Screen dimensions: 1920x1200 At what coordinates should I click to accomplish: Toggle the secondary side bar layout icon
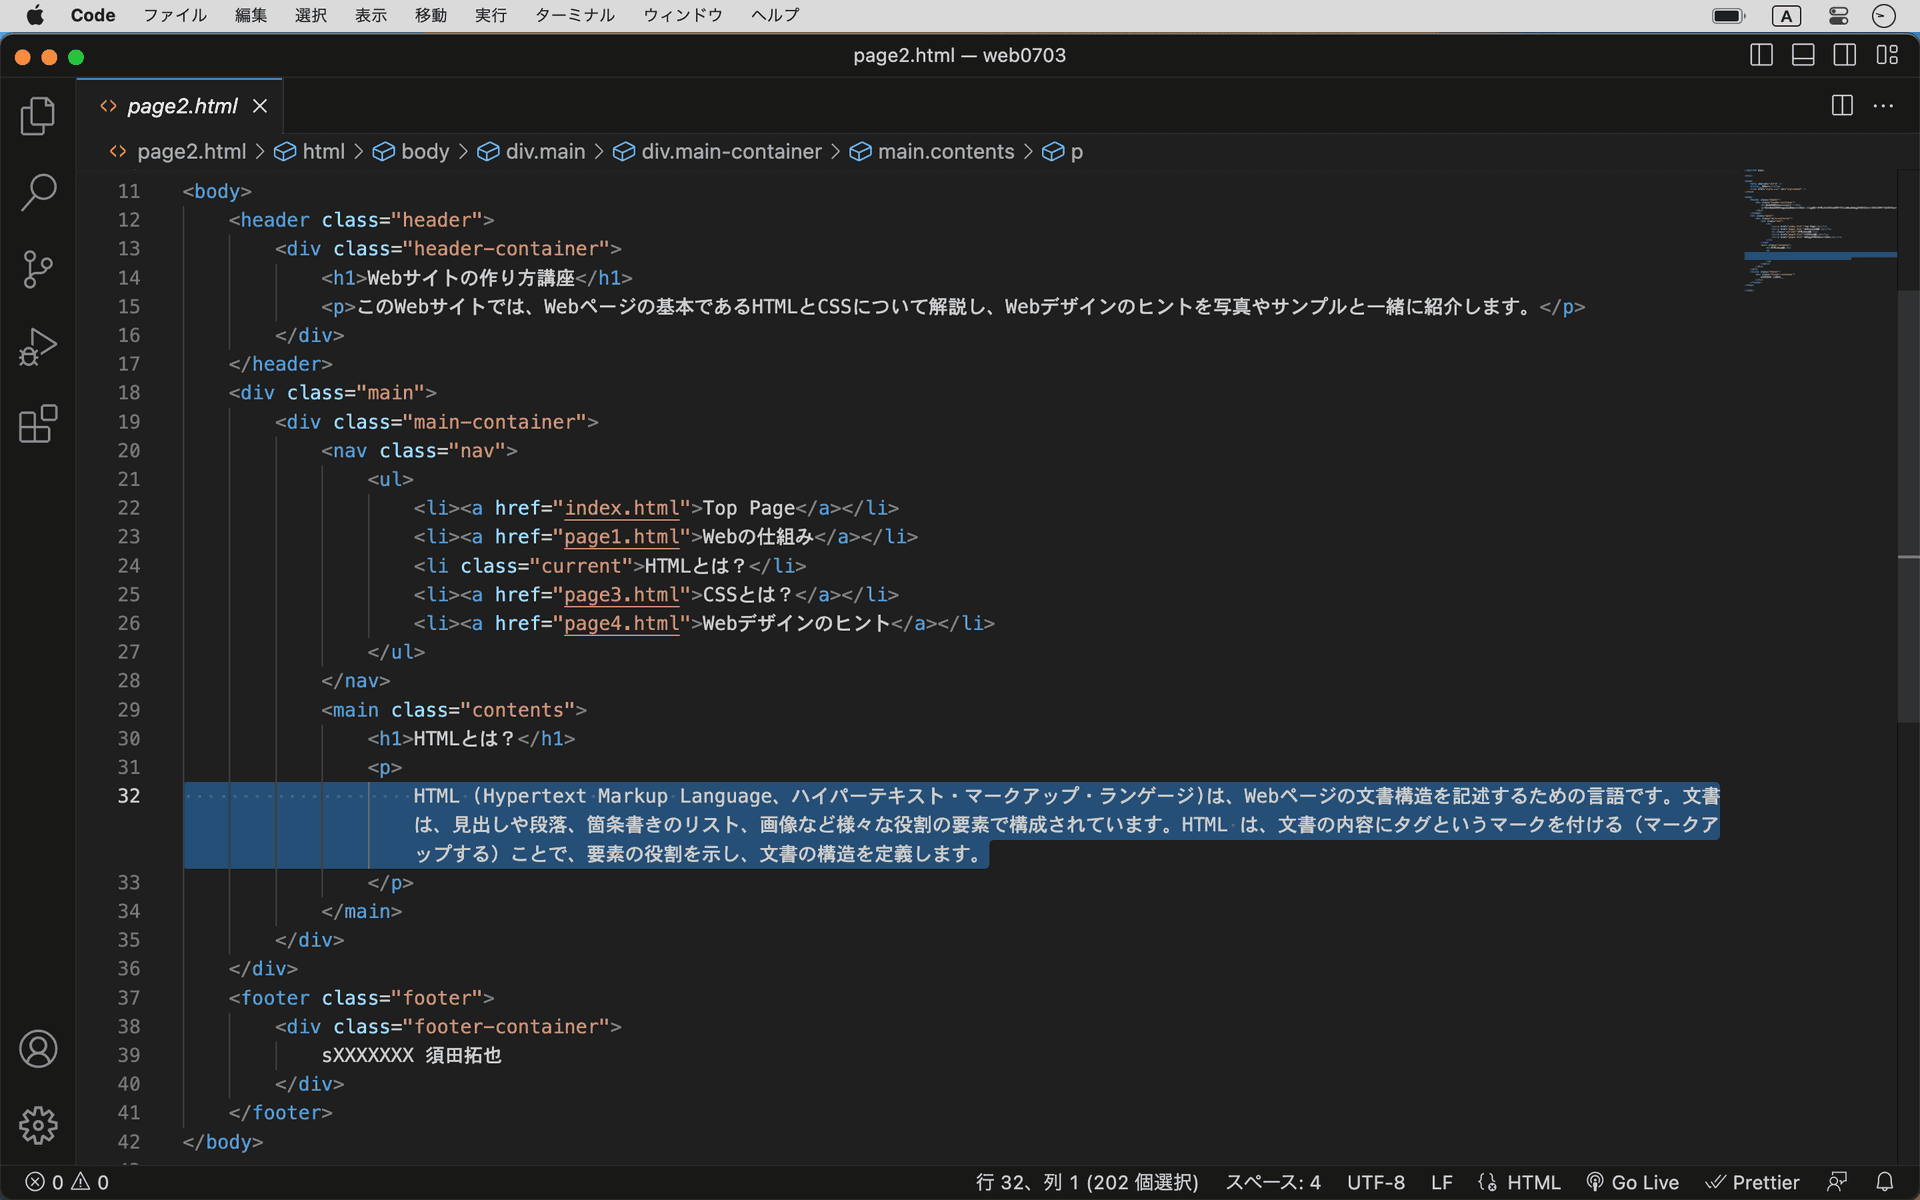point(1845,55)
